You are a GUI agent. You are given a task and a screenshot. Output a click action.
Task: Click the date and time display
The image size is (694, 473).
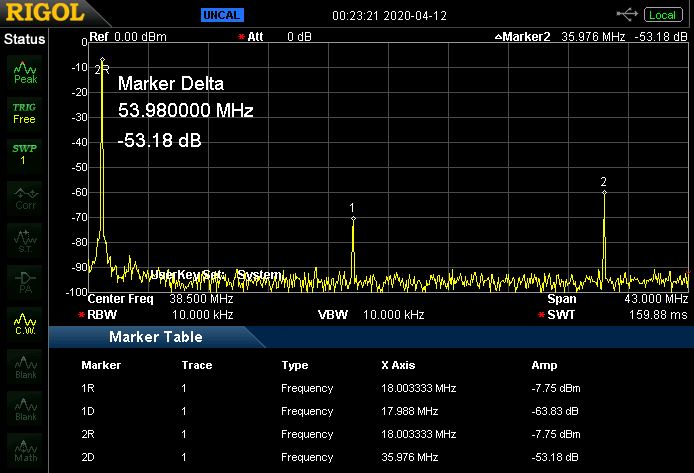[389, 15]
